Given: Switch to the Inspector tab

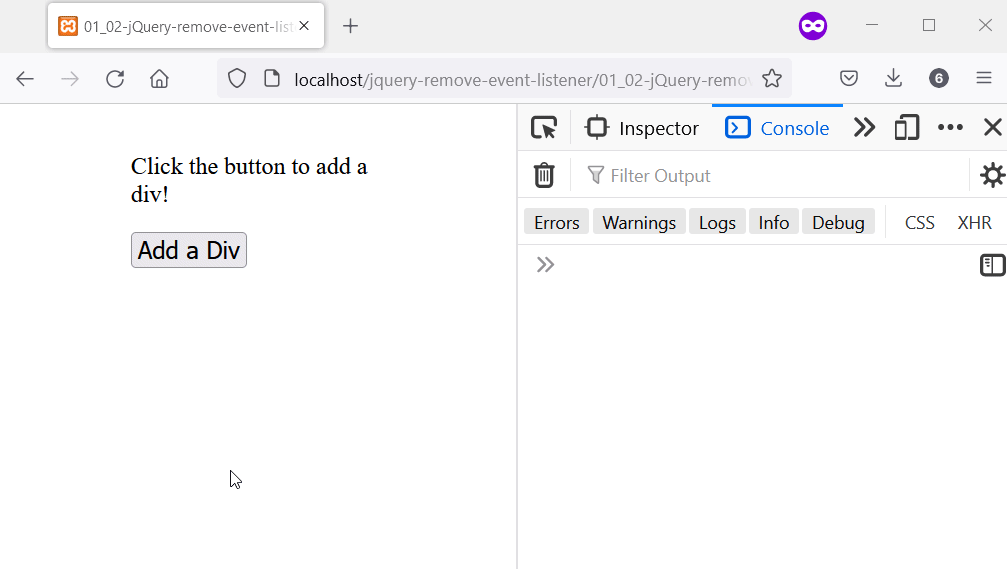Looking at the screenshot, I should coord(642,128).
